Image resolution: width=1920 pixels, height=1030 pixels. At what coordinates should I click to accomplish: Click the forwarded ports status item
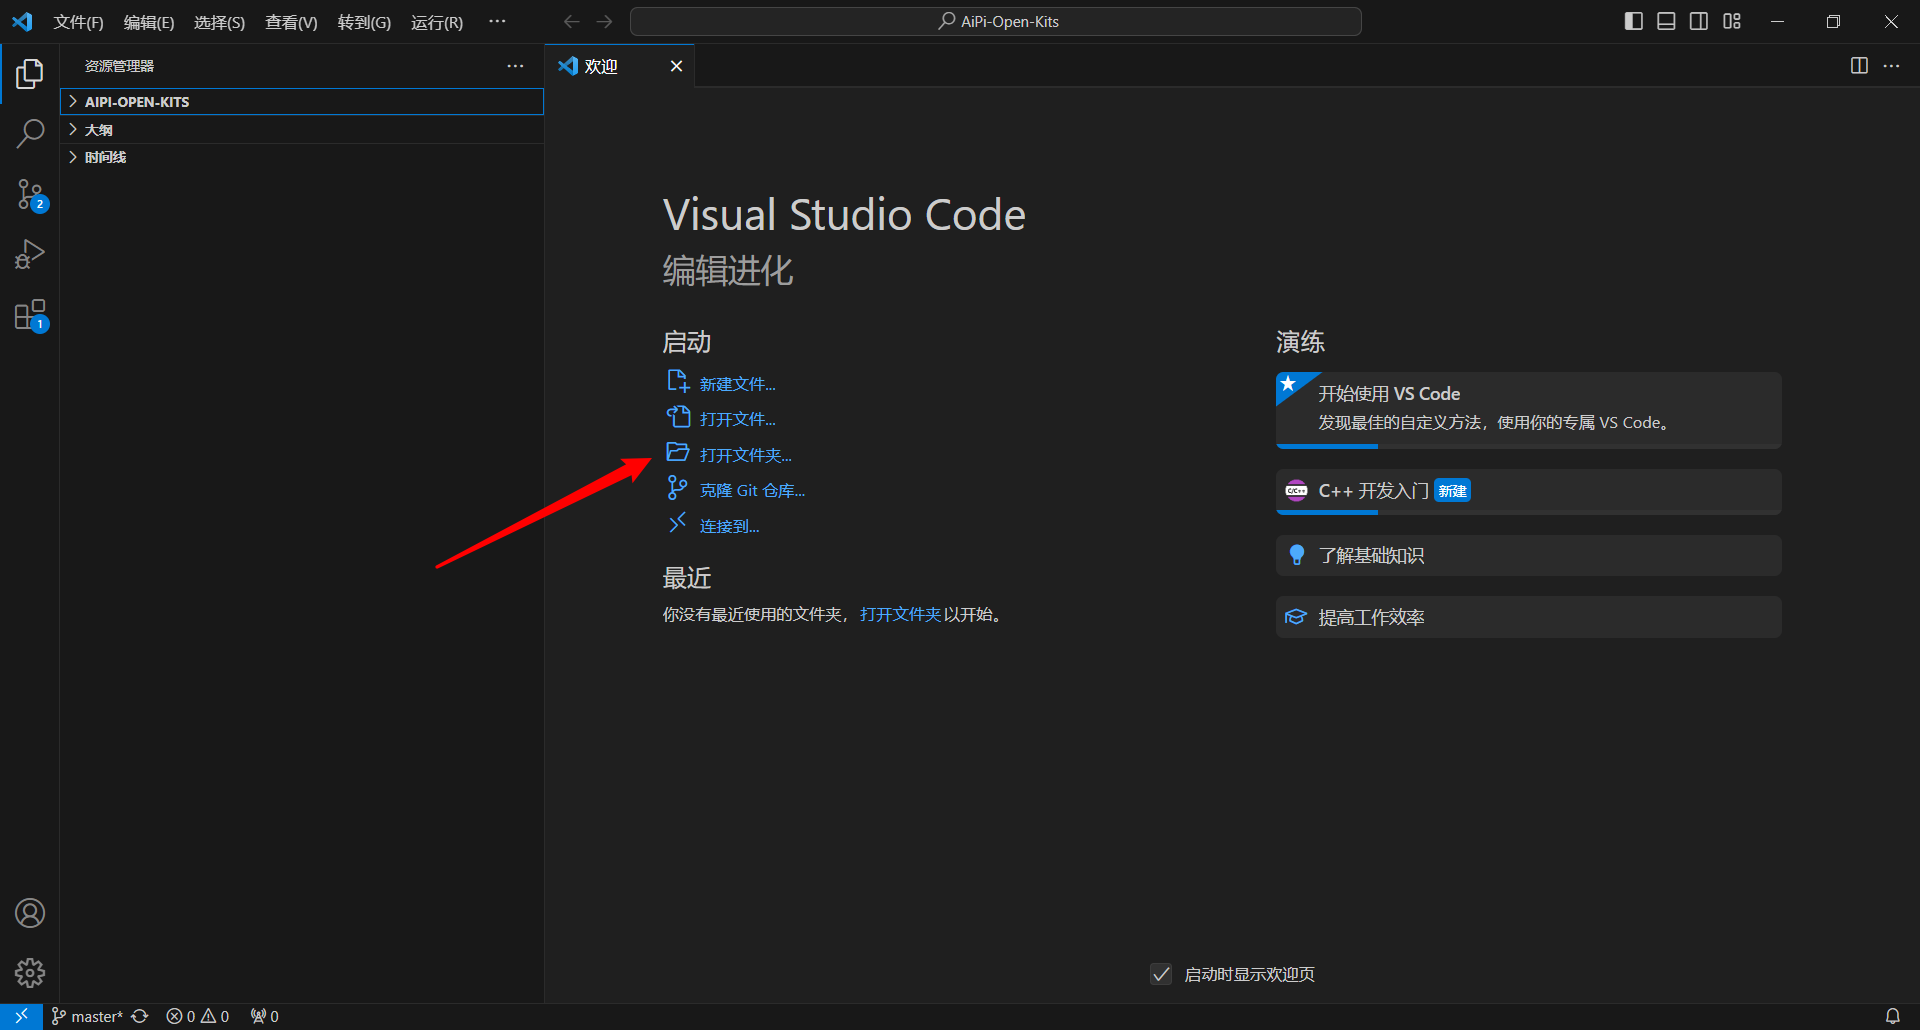(265, 1016)
